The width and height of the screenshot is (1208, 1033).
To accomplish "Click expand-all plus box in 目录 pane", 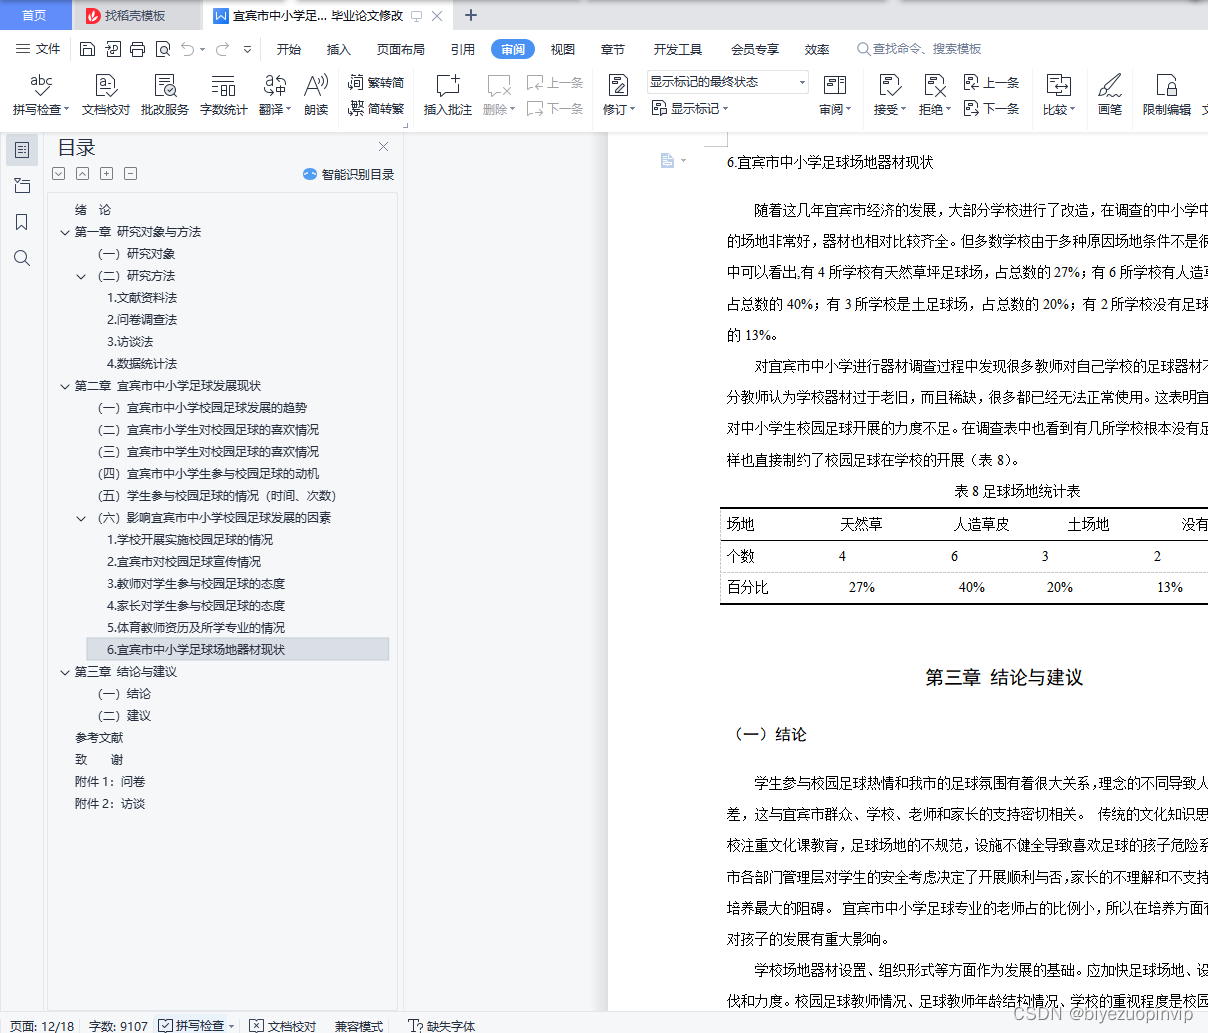I will [106, 174].
